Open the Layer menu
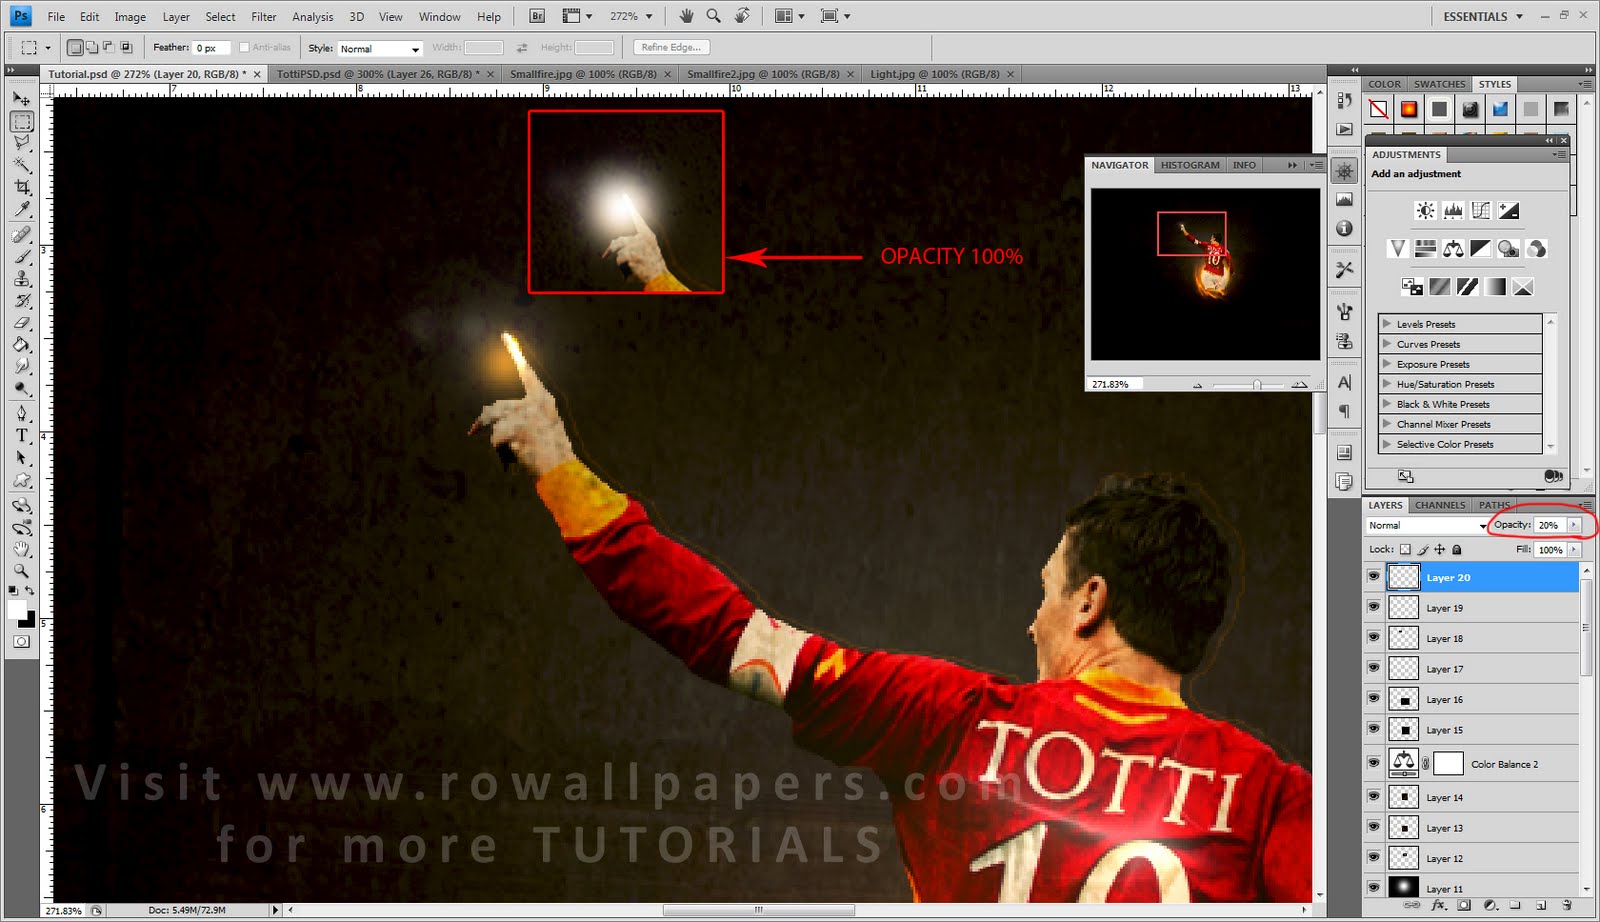This screenshot has width=1600, height=922. [176, 17]
